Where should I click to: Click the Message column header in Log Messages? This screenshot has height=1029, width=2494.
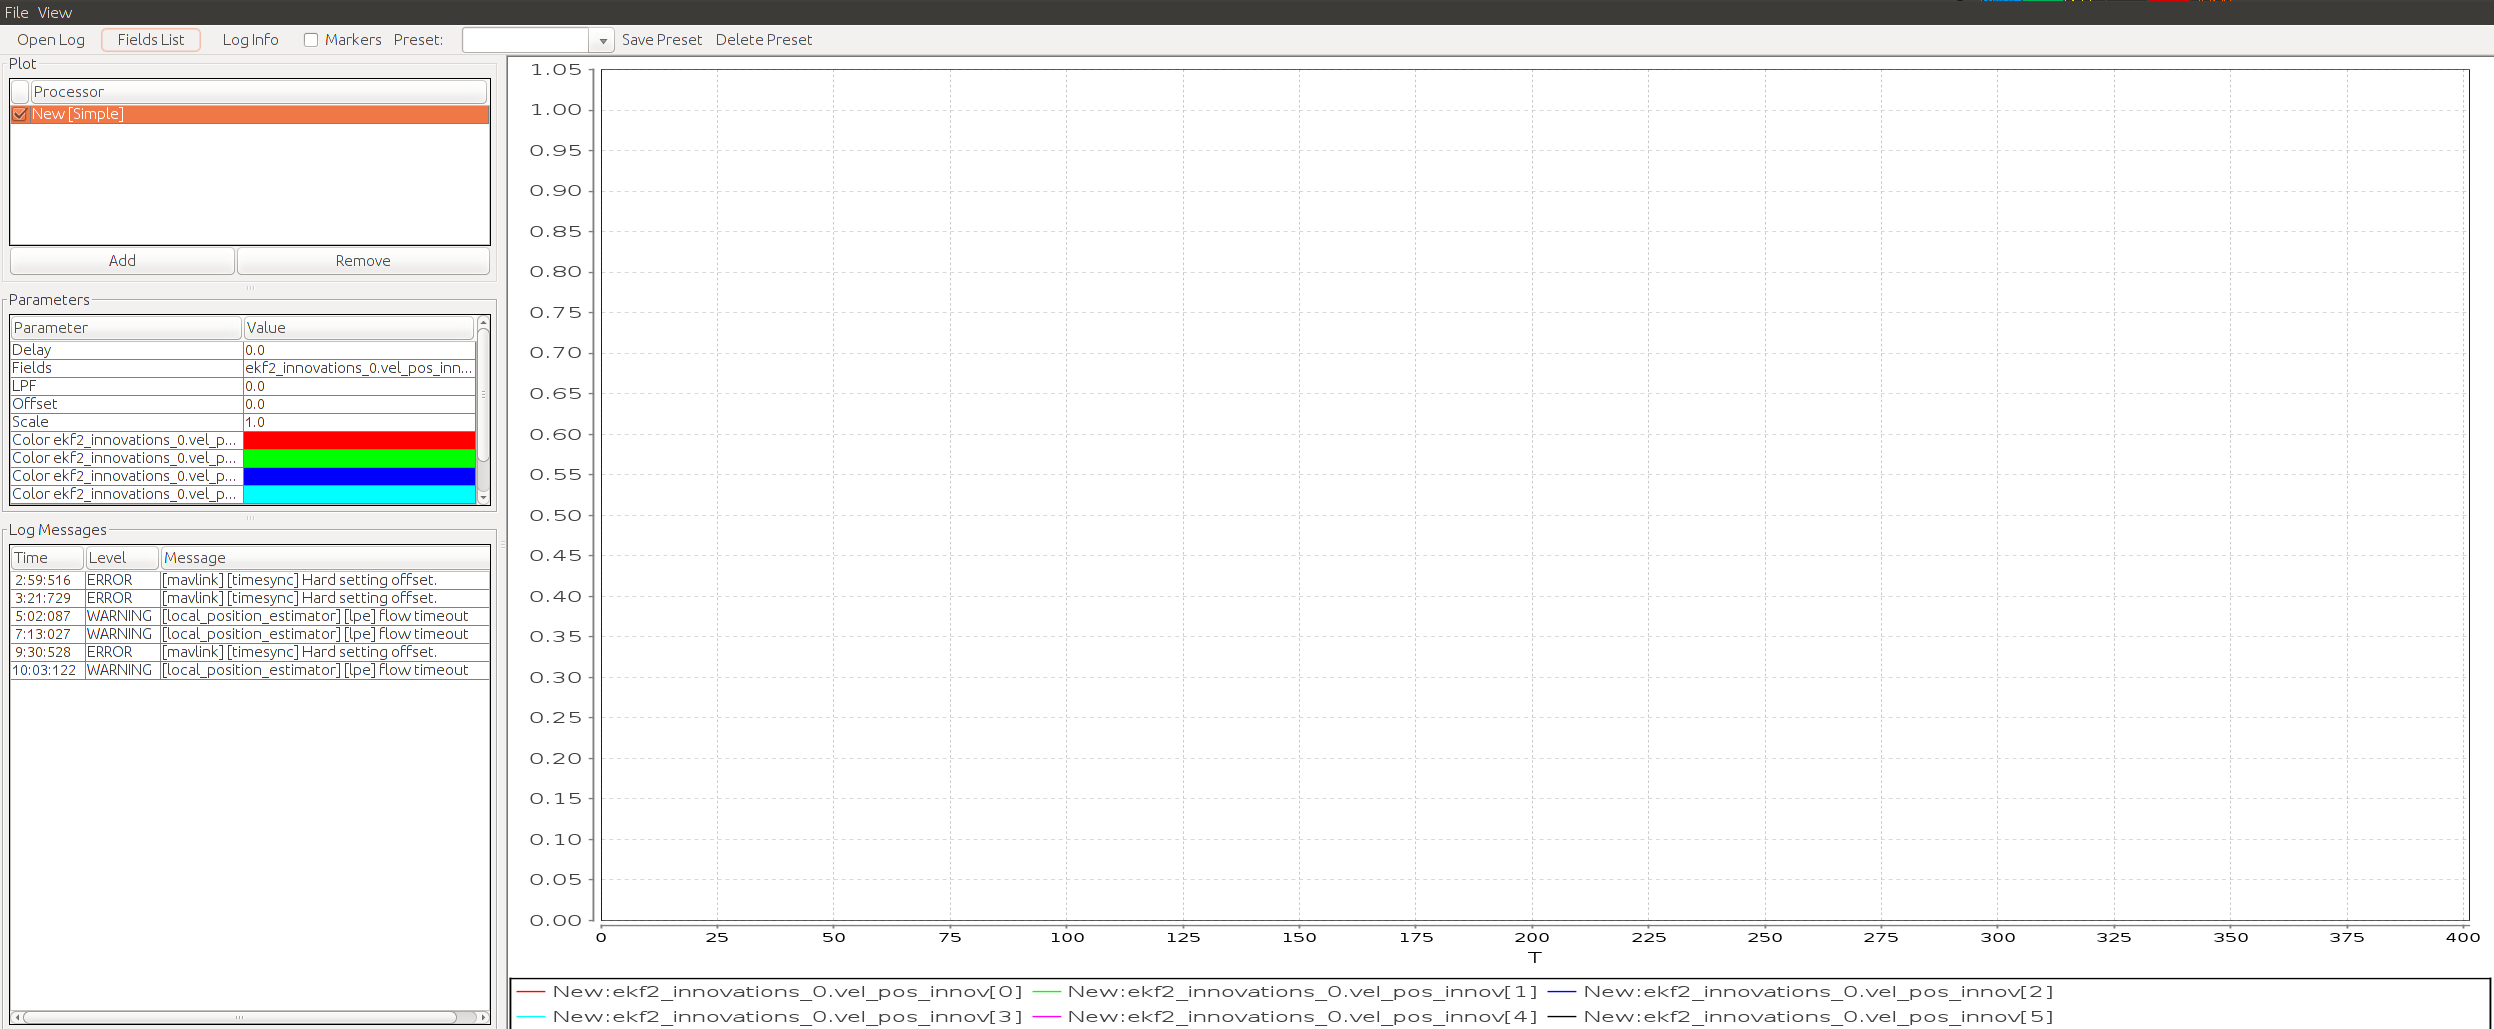click(325, 558)
